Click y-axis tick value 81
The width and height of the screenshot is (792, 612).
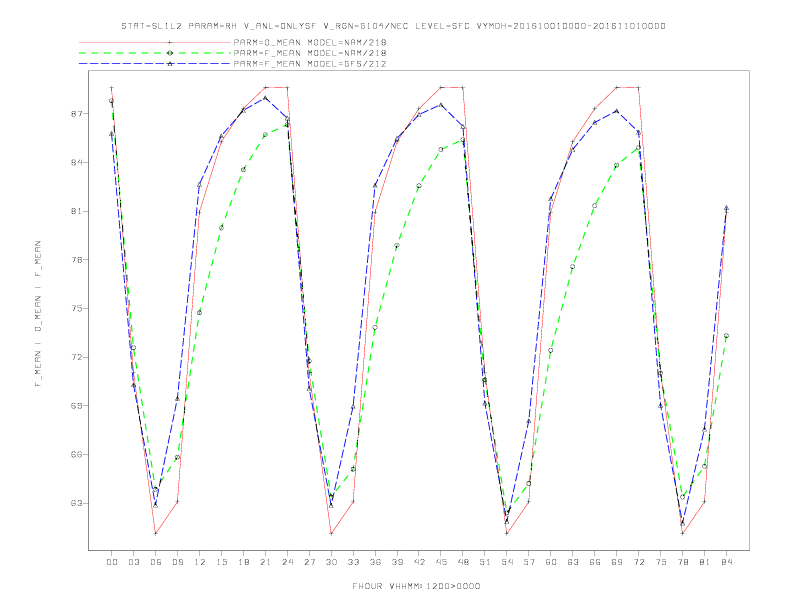pos(77,211)
